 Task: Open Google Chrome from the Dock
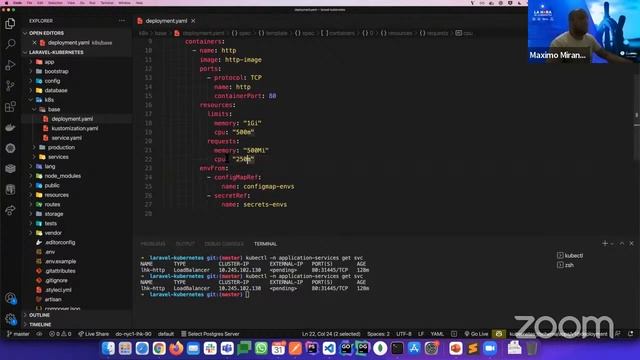(x=159, y=348)
